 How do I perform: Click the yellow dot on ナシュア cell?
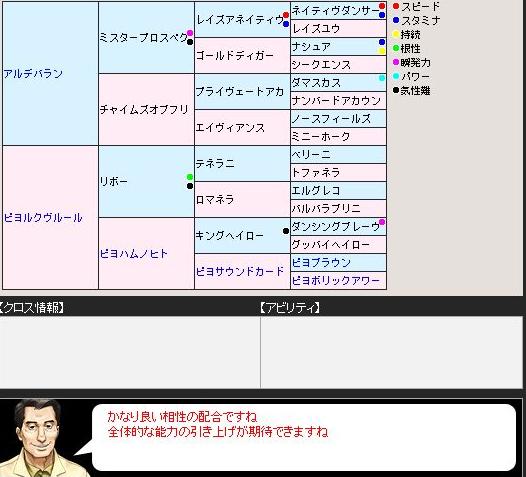point(382,51)
